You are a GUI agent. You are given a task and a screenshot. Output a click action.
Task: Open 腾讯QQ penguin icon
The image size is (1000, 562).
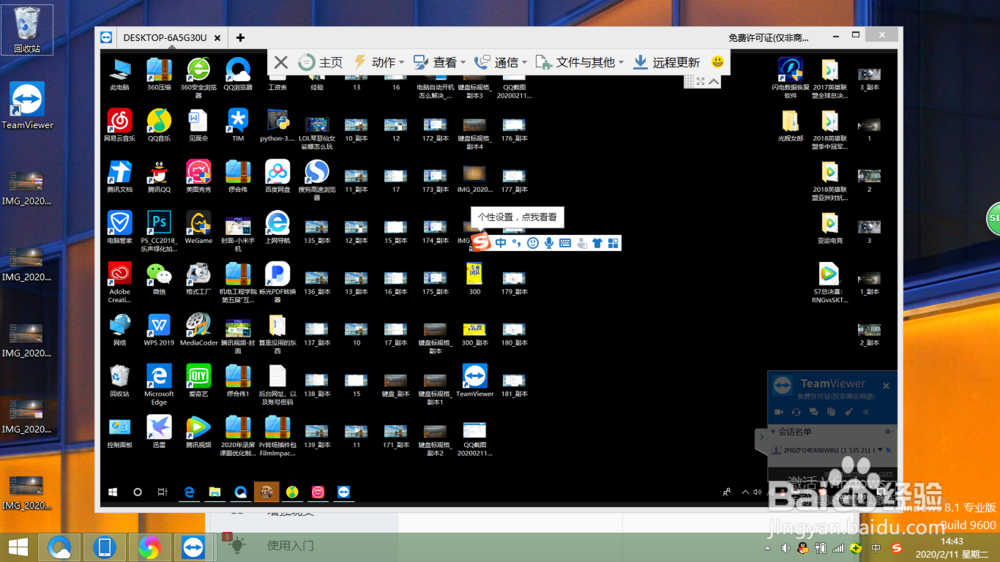pos(159,176)
